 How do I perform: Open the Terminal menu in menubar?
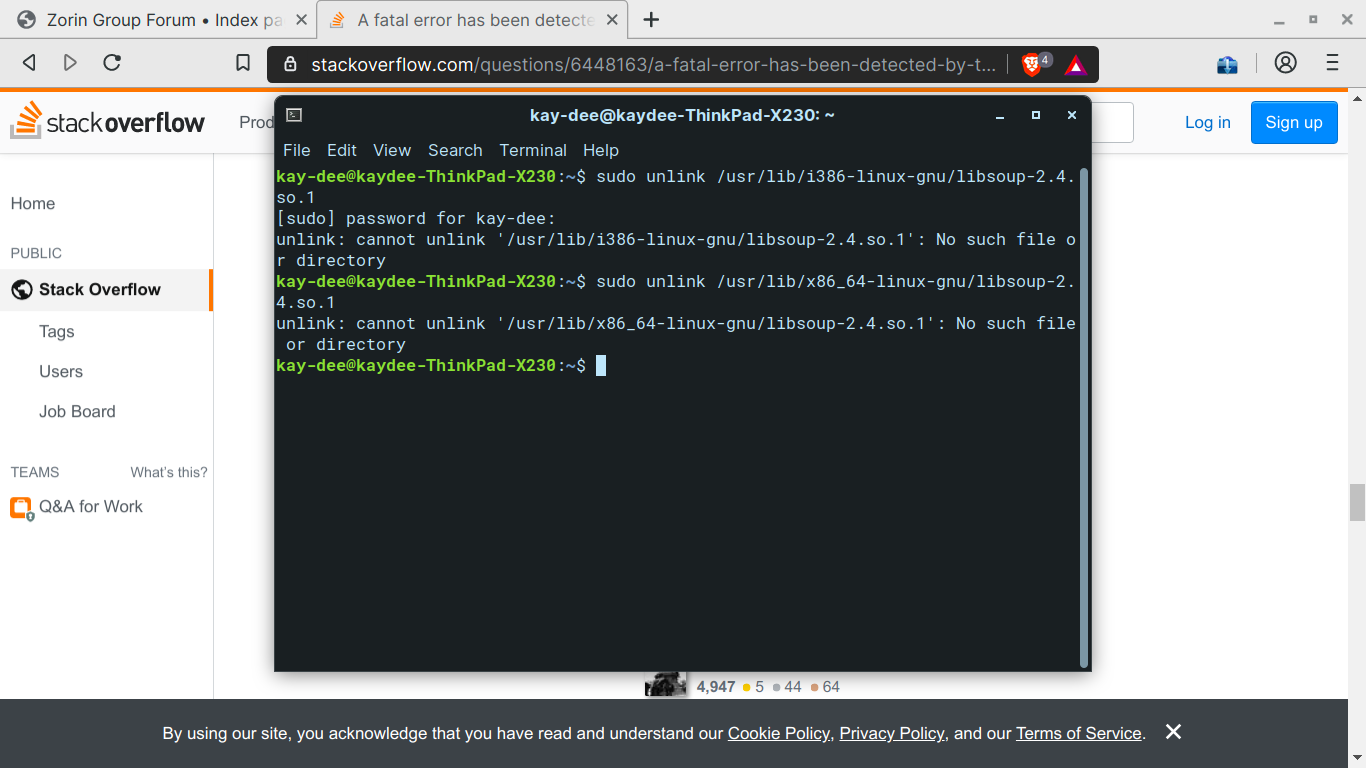(x=533, y=150)
